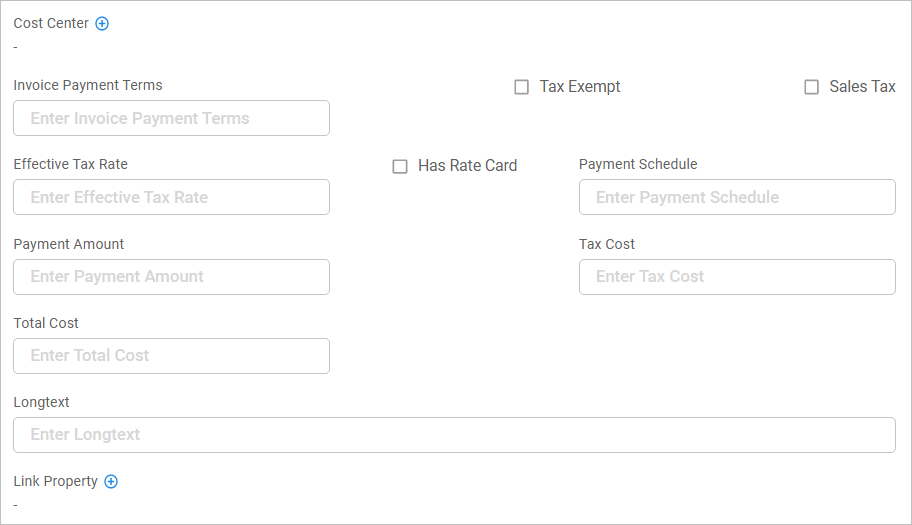Click the plus icon beside Link Property
The width and height of the screenshot is (912, 525).
click(x=111, y=481)
